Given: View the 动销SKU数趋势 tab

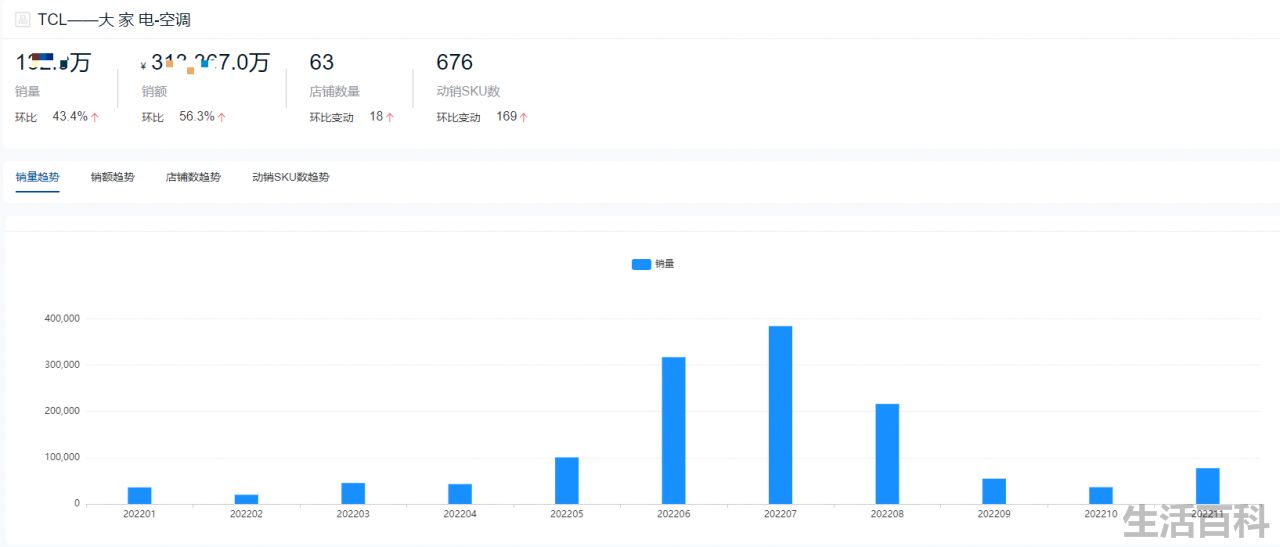Looking at the screenshot, I should tap(291, 177).
